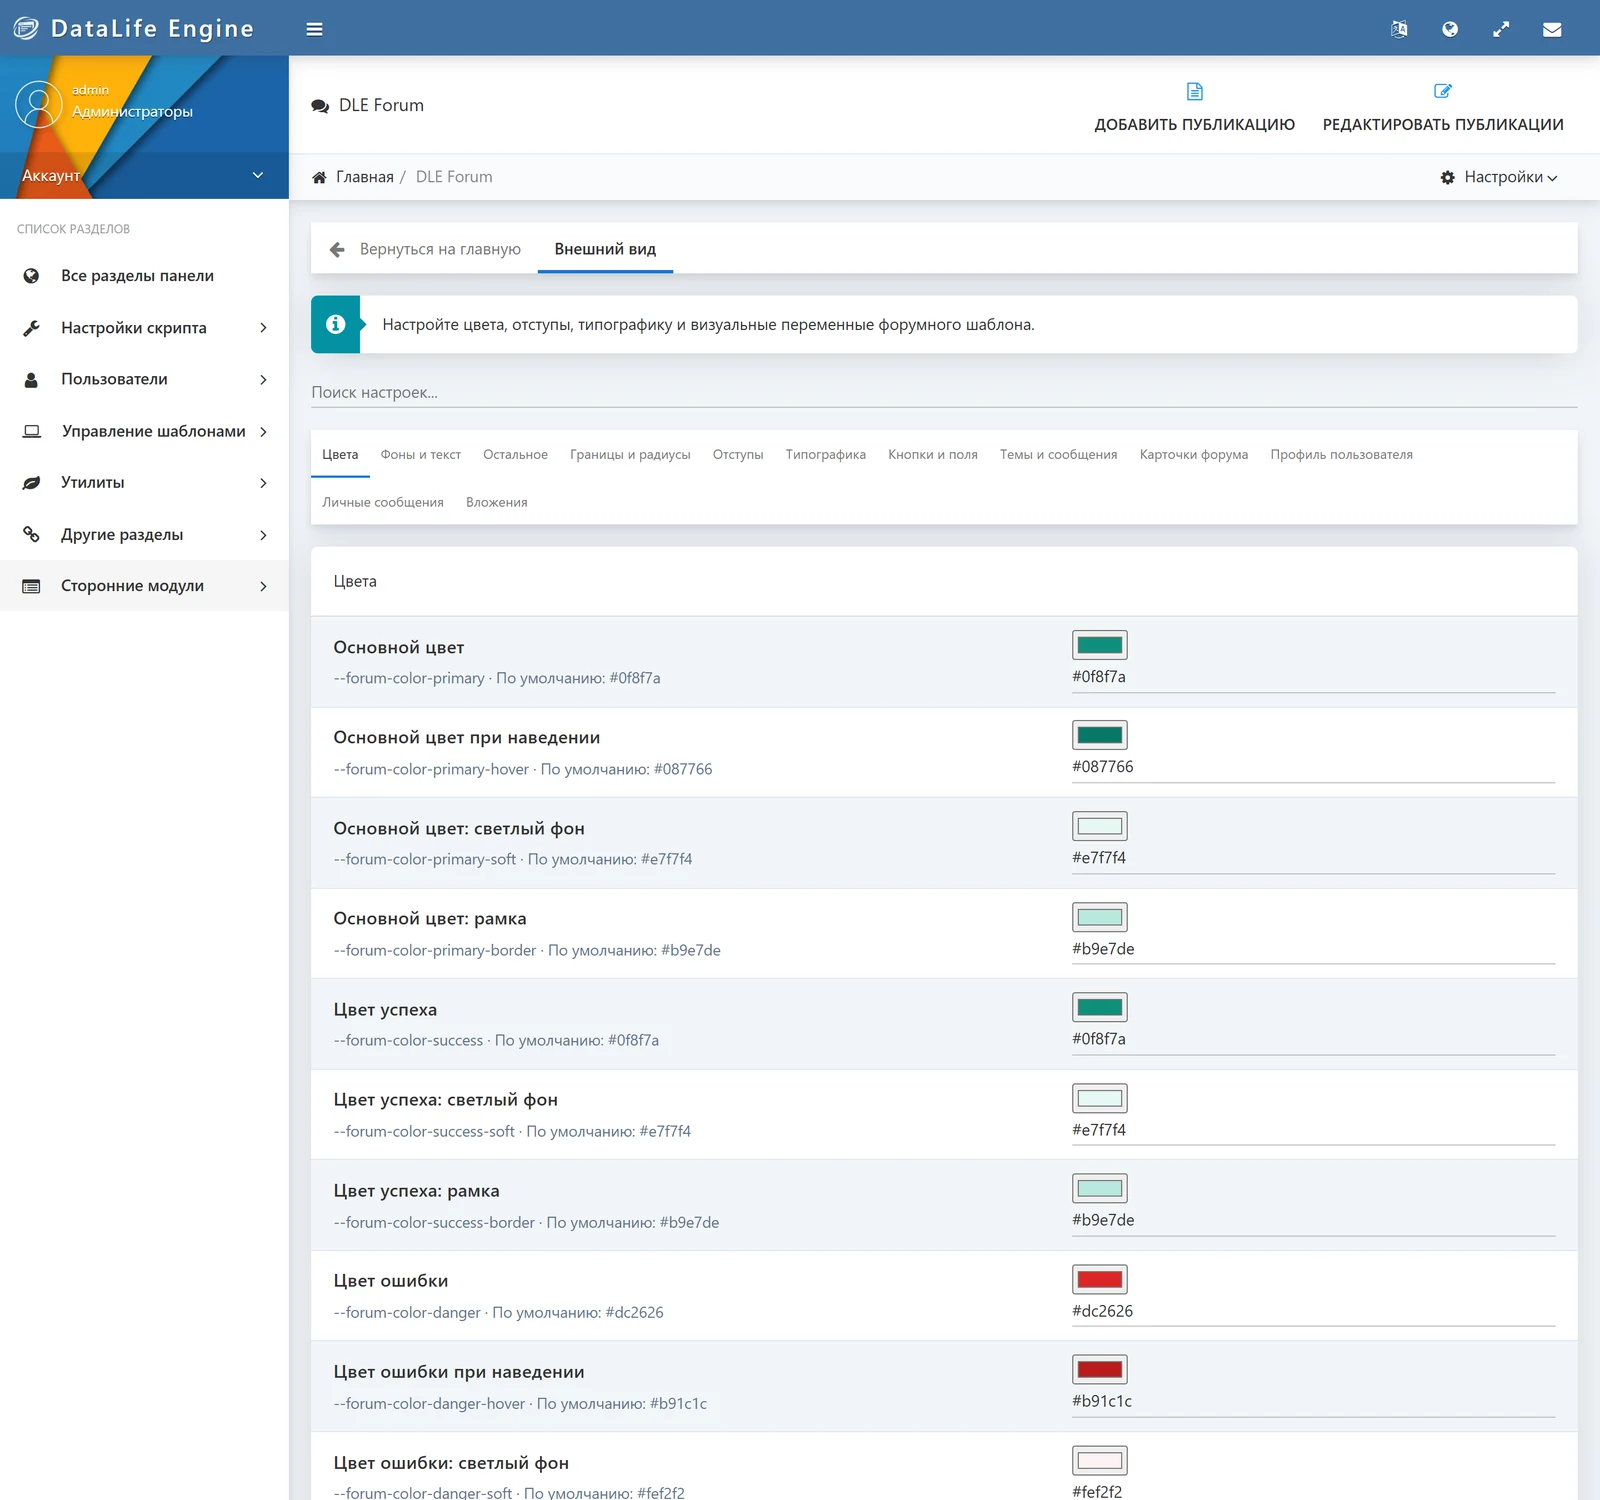1600x1500 pixels.
Task: Click the back arrow beside Вернуться на главную
Action: 337,249
